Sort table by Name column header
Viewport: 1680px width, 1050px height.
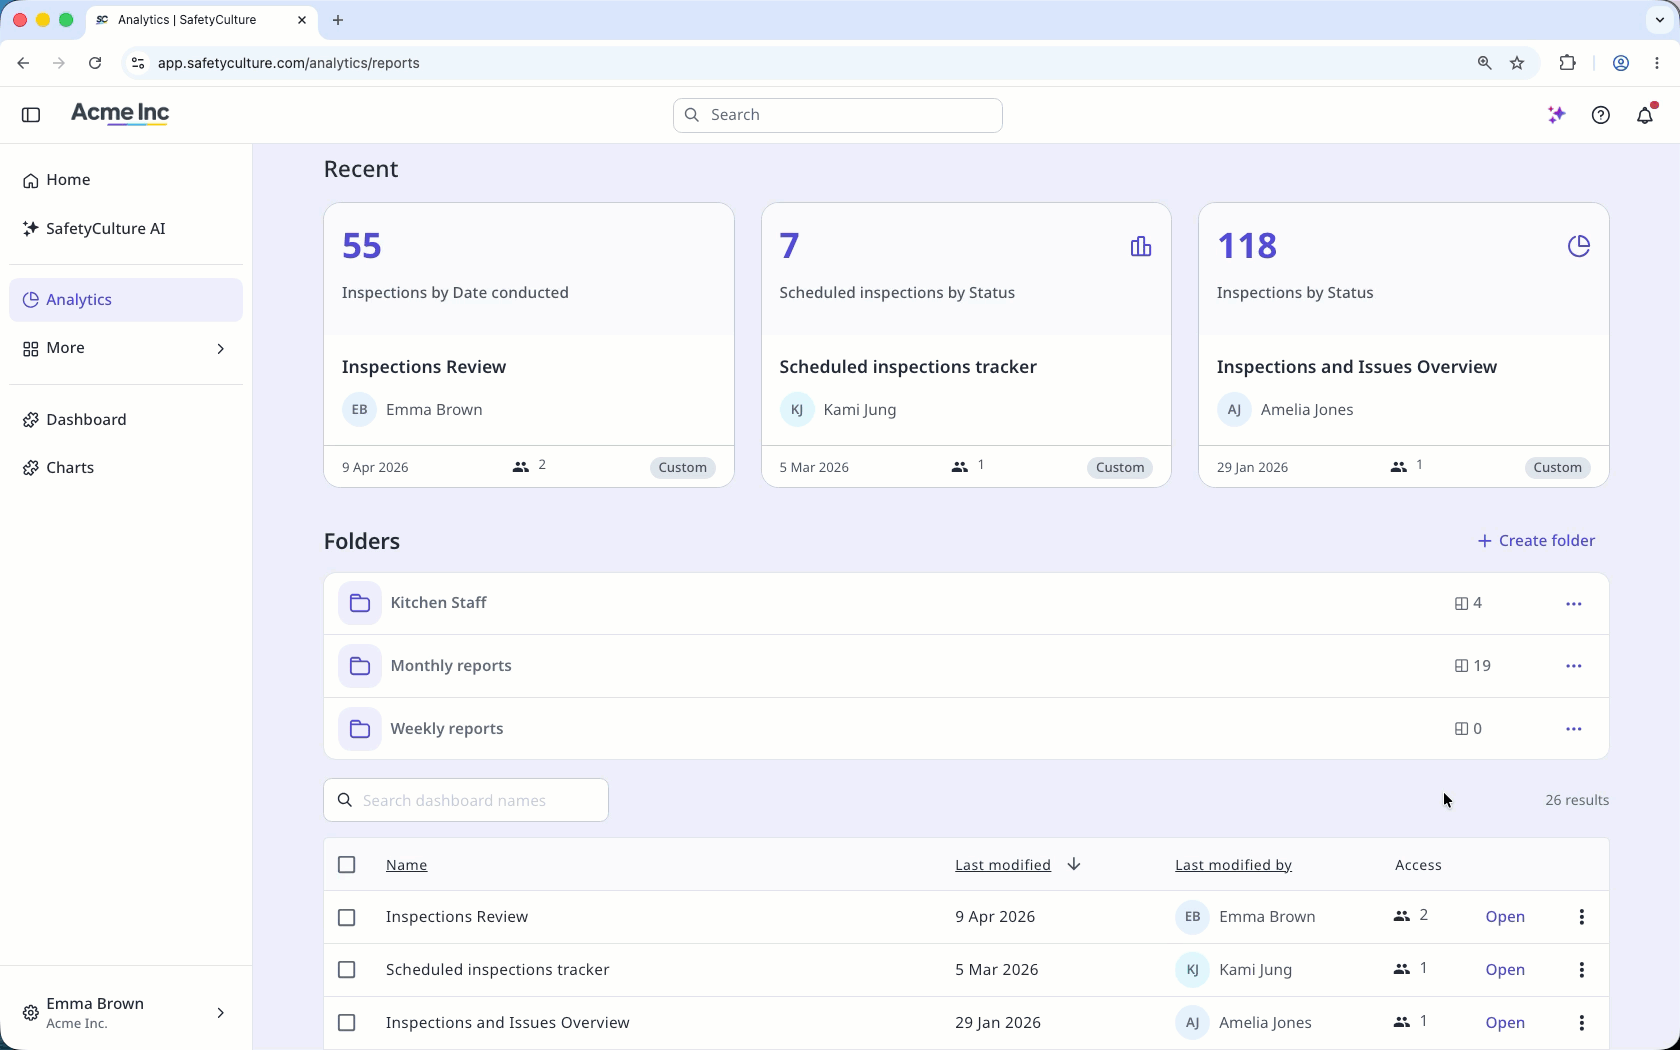point(406,865)
